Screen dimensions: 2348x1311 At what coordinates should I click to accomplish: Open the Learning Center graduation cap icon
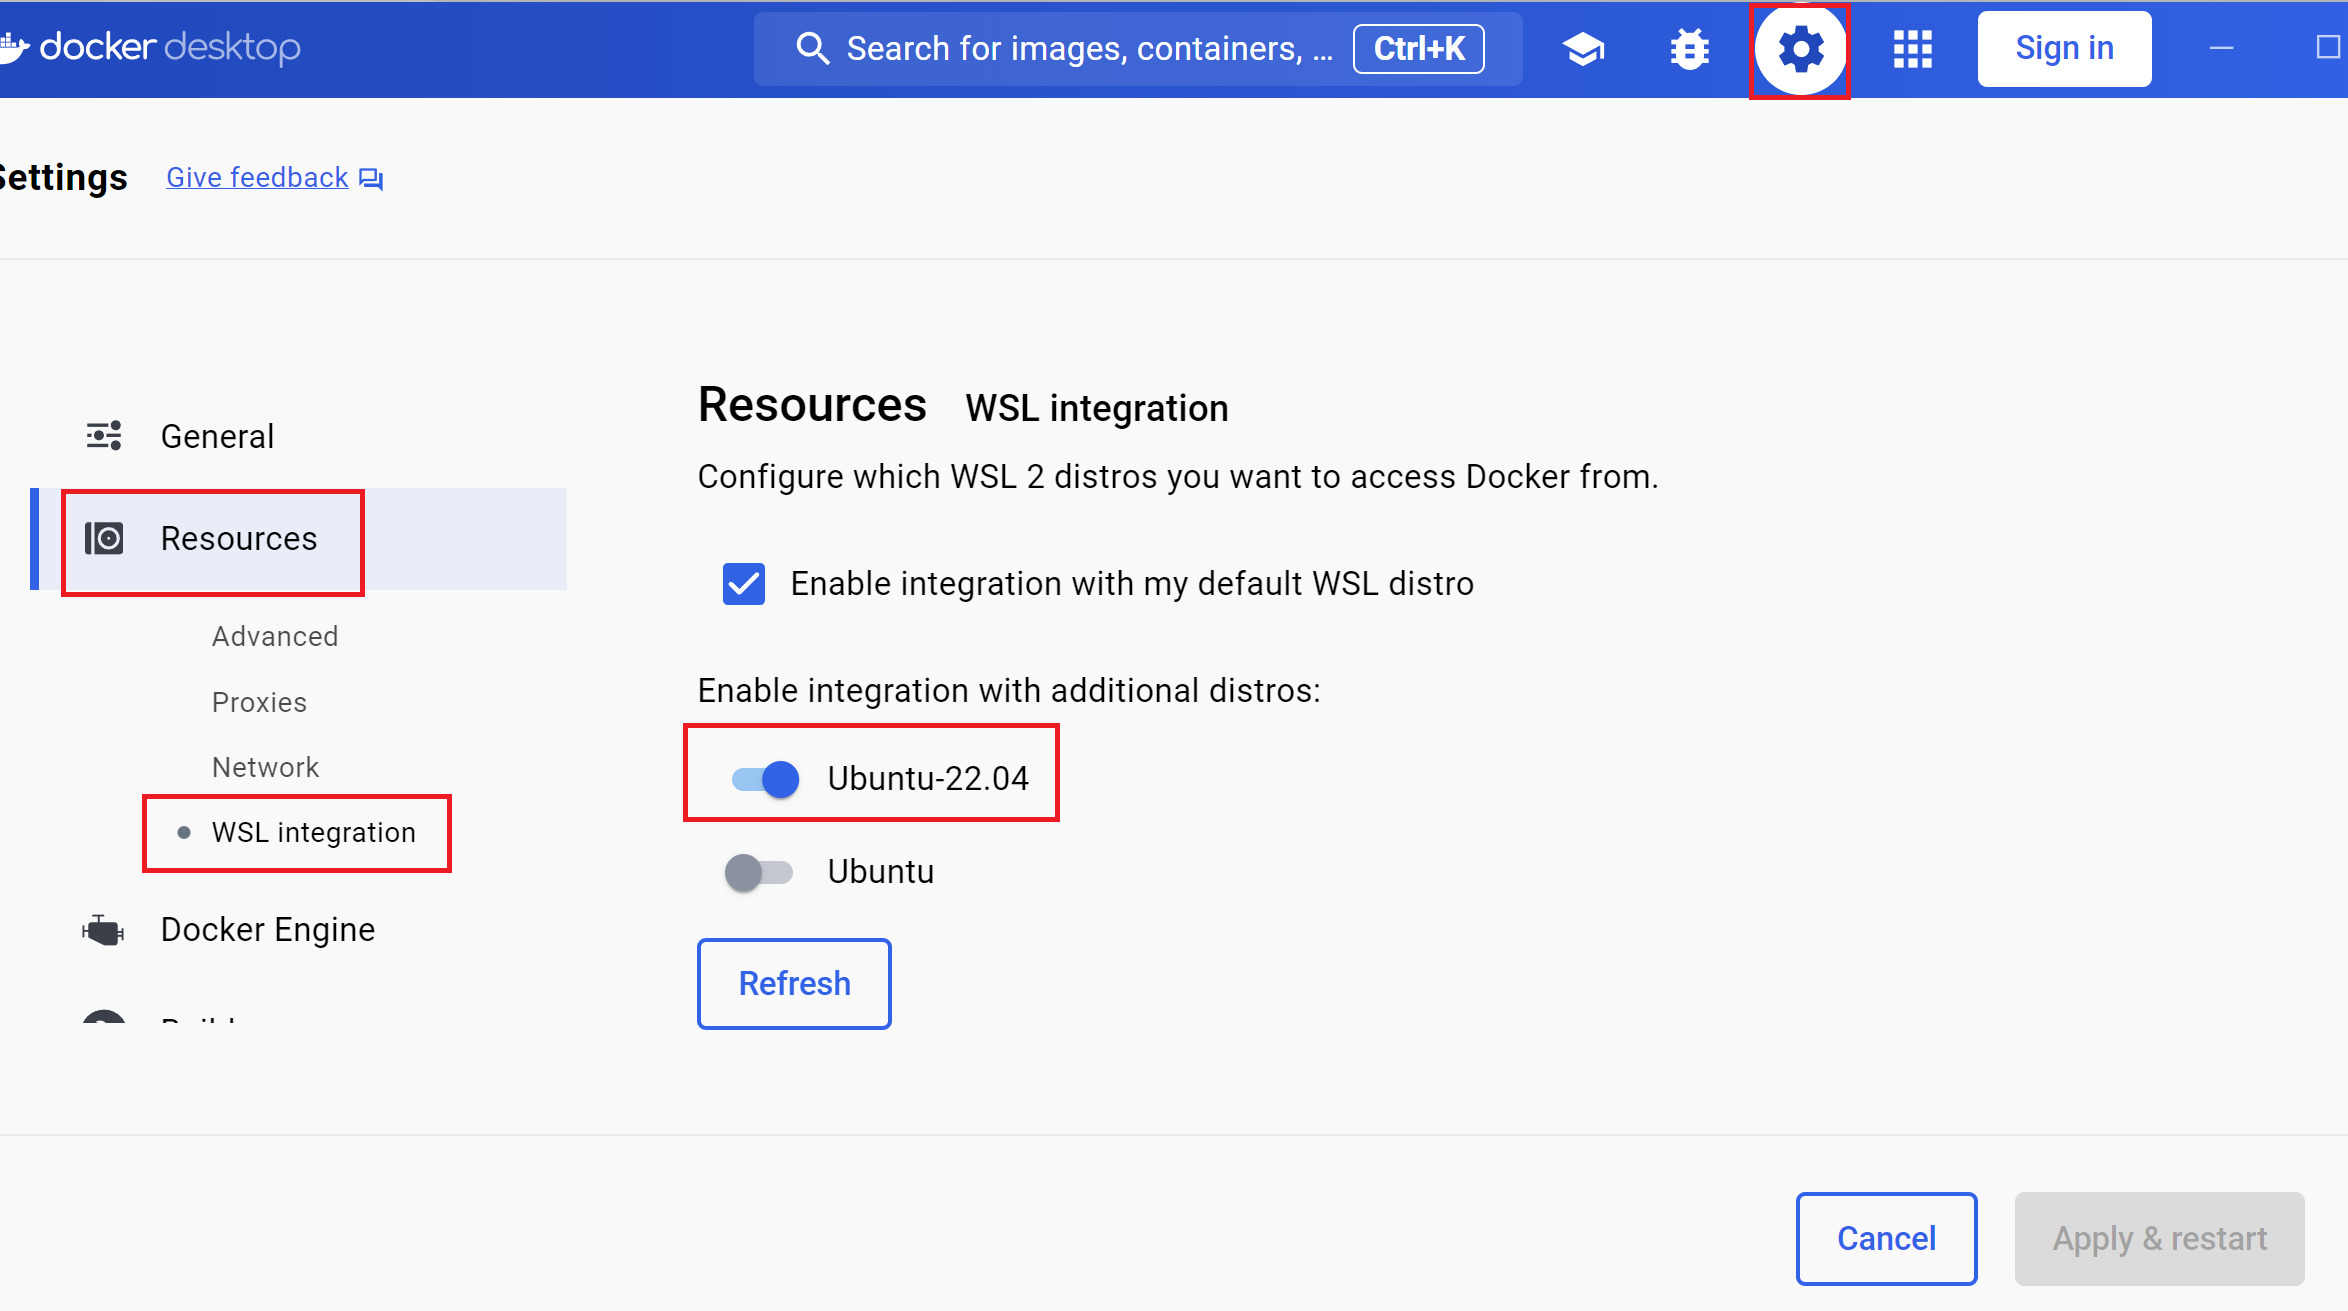pyautogui.click(x=1583, y=49)
